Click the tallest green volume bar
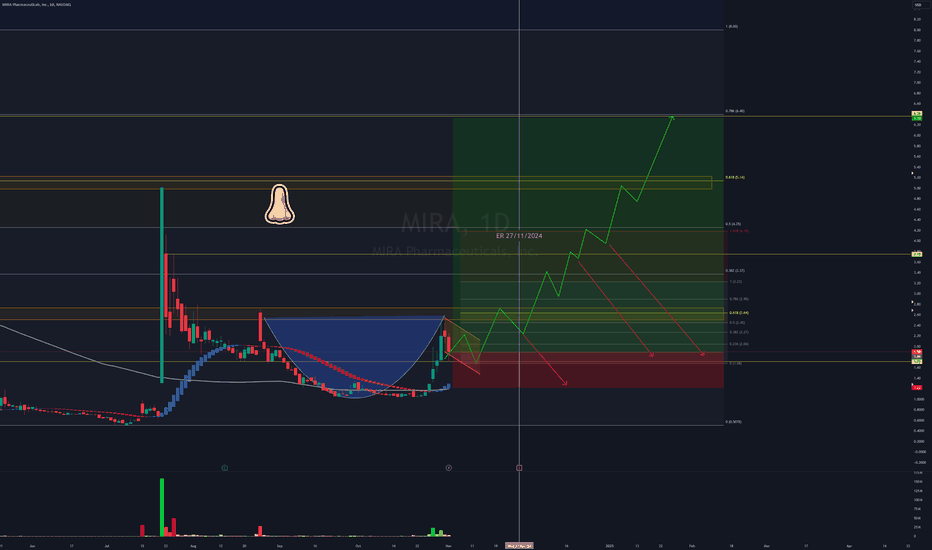The height and width of the screenshot is (550, 932). click(x=162, y=507)
